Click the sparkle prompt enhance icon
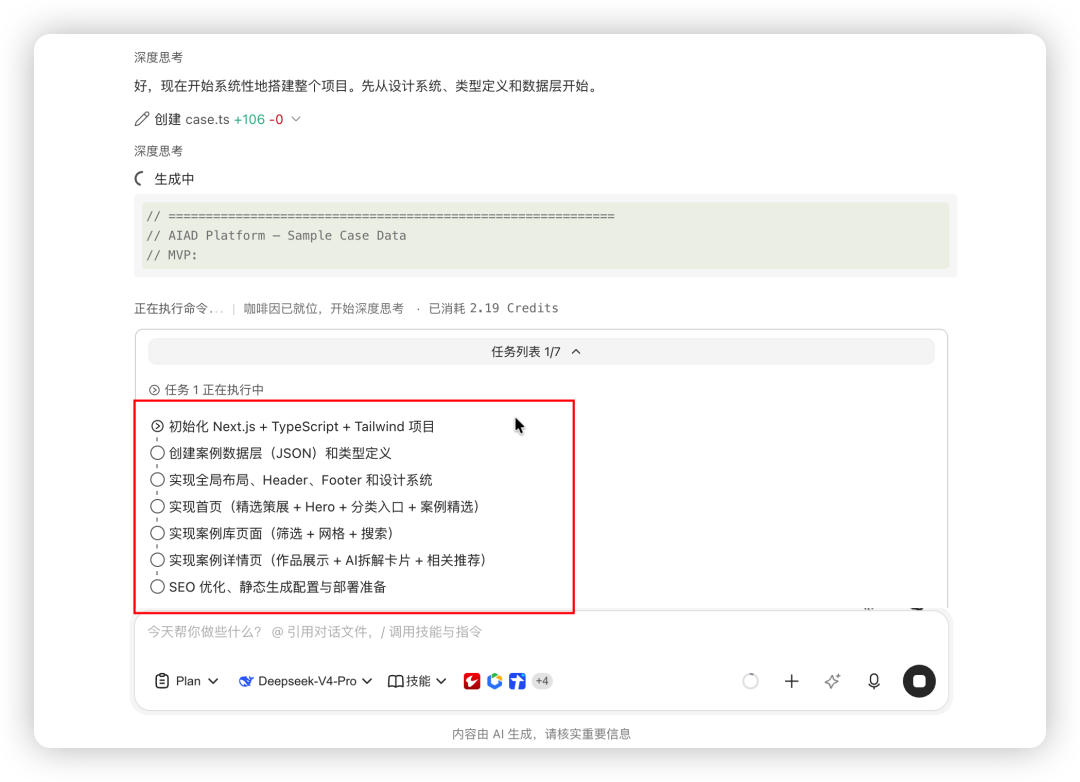 pos(833,681)
